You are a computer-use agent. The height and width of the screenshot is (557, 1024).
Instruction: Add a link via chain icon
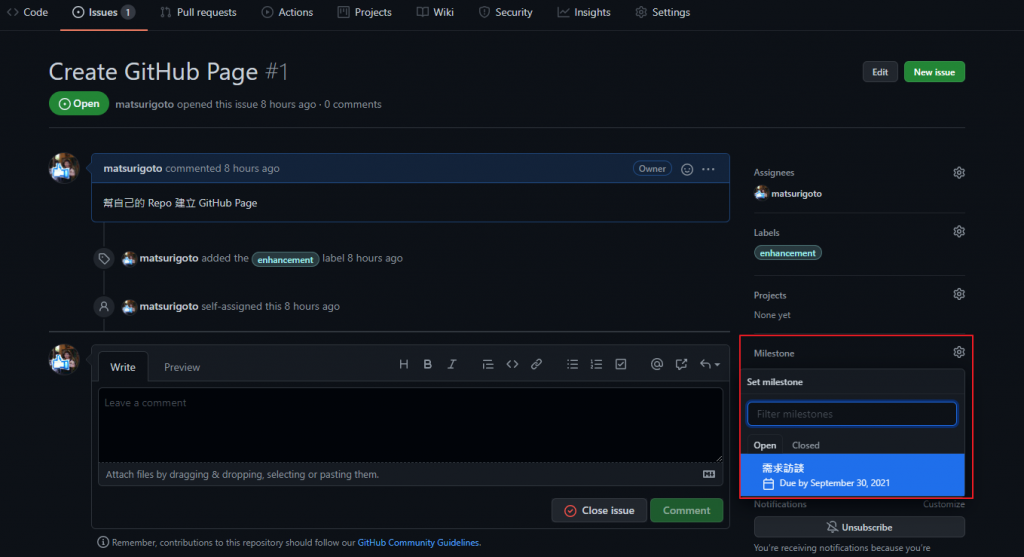[x=536, y=364]
